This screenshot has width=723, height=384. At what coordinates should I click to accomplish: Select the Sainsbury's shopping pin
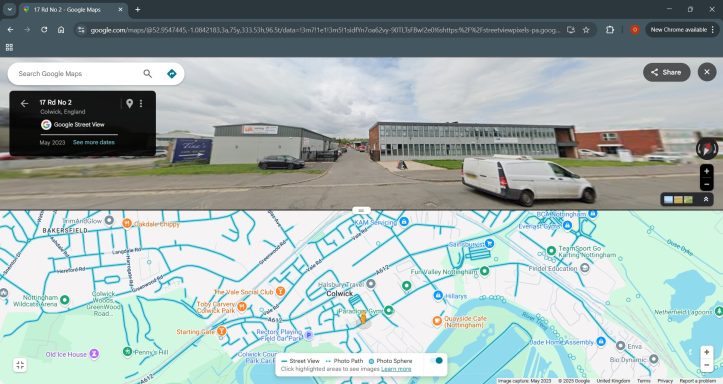490,243
